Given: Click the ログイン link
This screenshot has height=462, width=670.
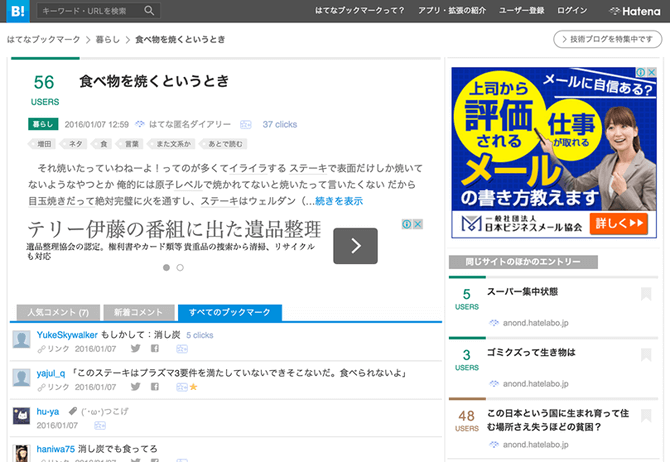Looking at the screenshot, I should (x=572, y=11).
